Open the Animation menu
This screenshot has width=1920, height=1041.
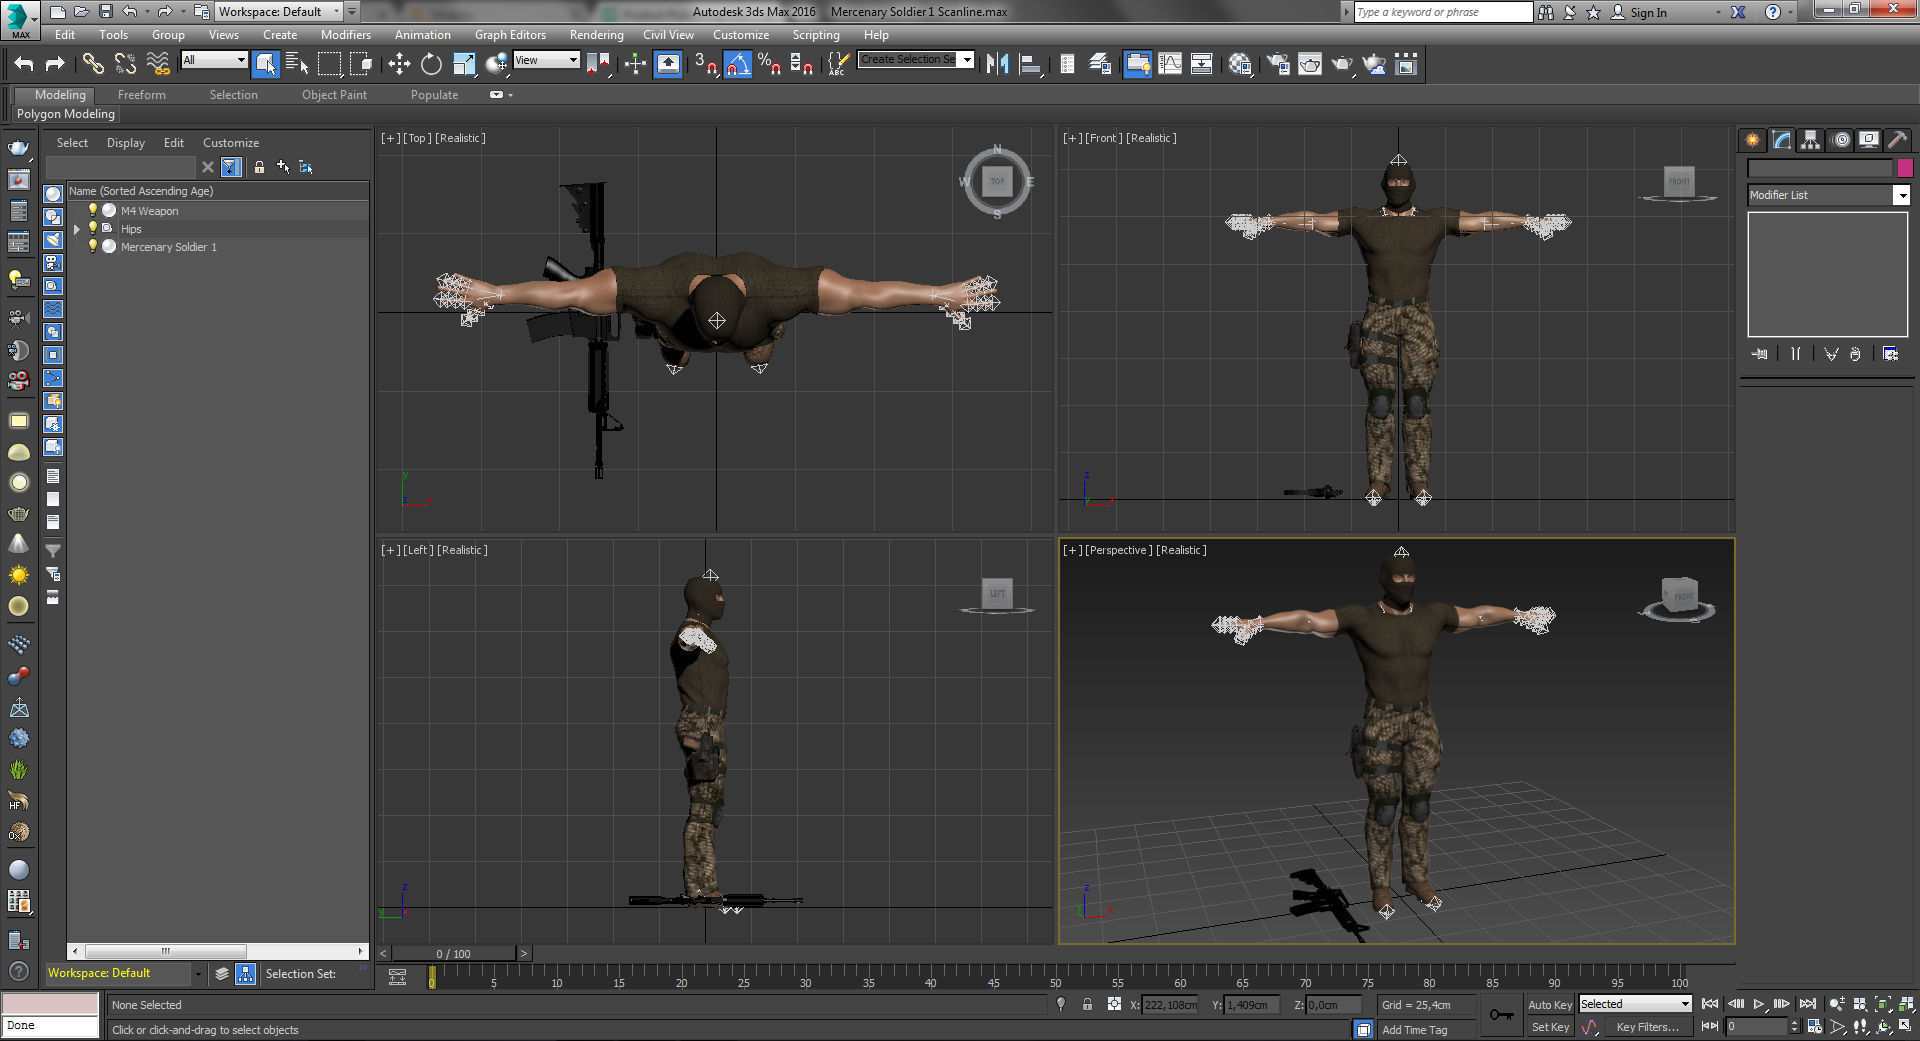tap(422, 34)
